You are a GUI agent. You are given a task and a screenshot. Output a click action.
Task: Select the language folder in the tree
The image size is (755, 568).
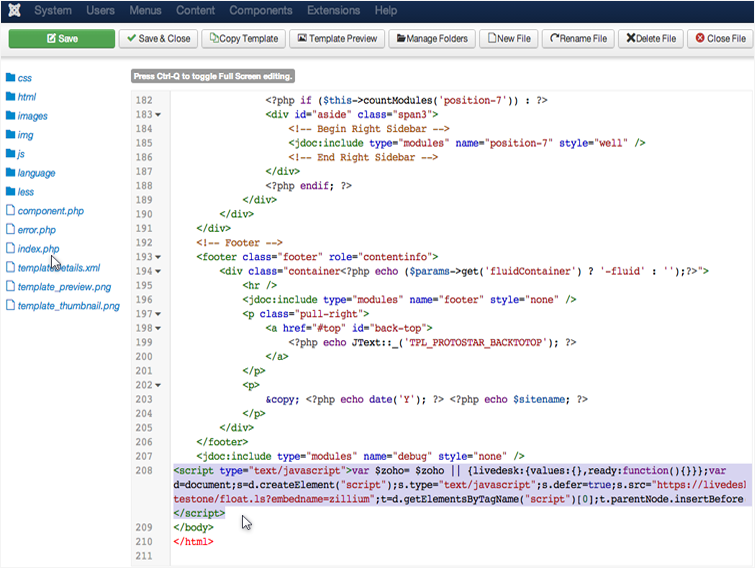(36, 173)
